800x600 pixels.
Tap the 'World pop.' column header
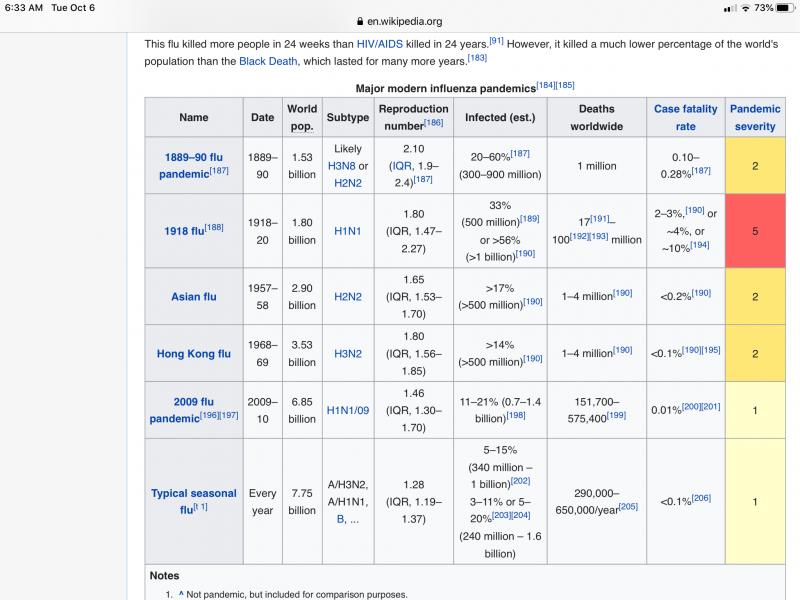(x=302, y=117)
